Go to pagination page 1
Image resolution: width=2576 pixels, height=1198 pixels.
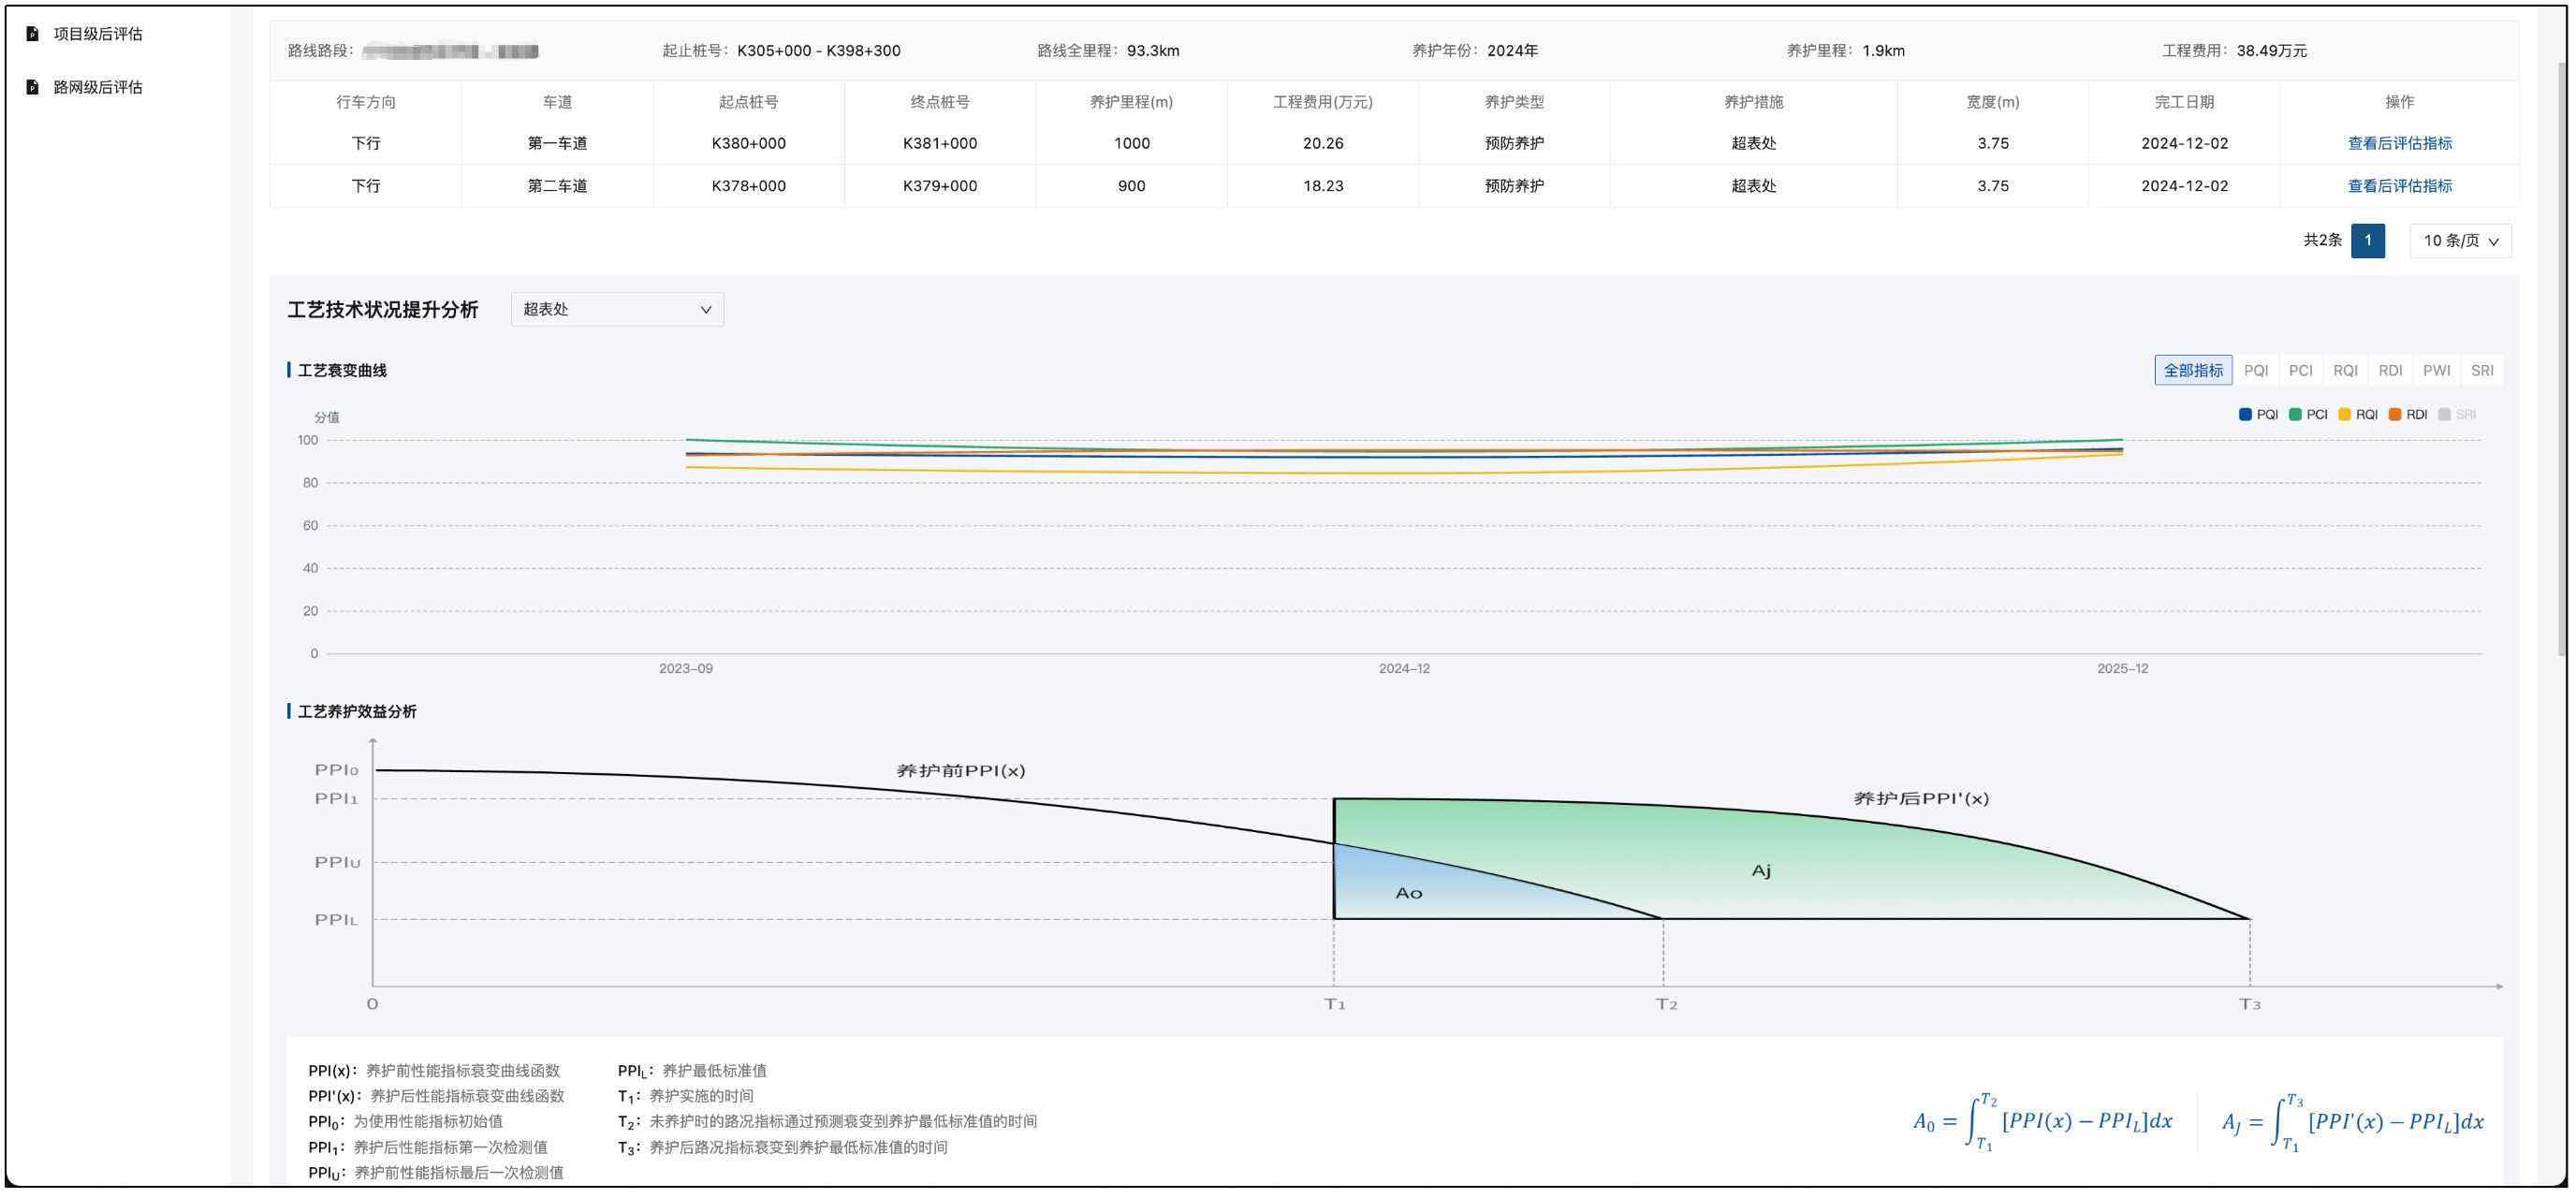[2367, 241]
